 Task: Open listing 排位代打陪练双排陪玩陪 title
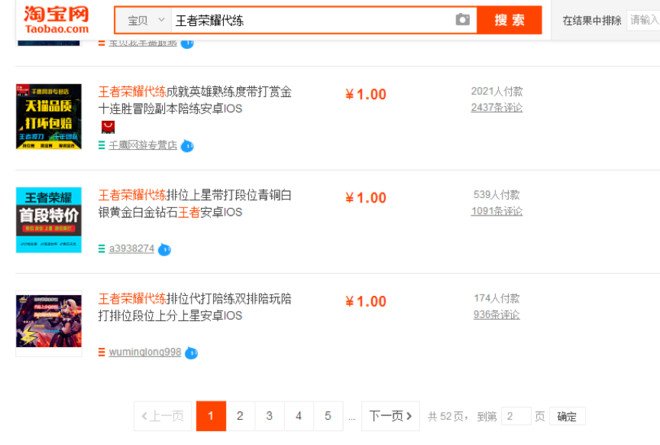tap(195, 307)
